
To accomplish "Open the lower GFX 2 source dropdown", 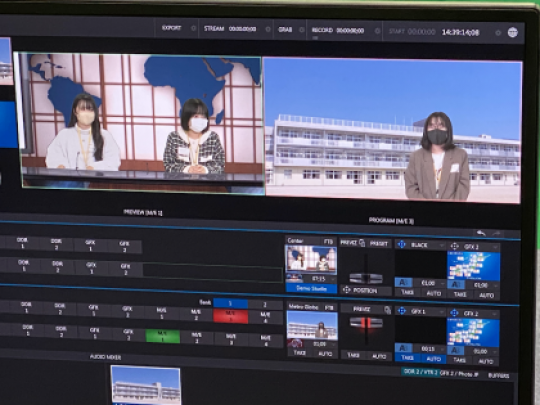I will [x=495, y=314].
